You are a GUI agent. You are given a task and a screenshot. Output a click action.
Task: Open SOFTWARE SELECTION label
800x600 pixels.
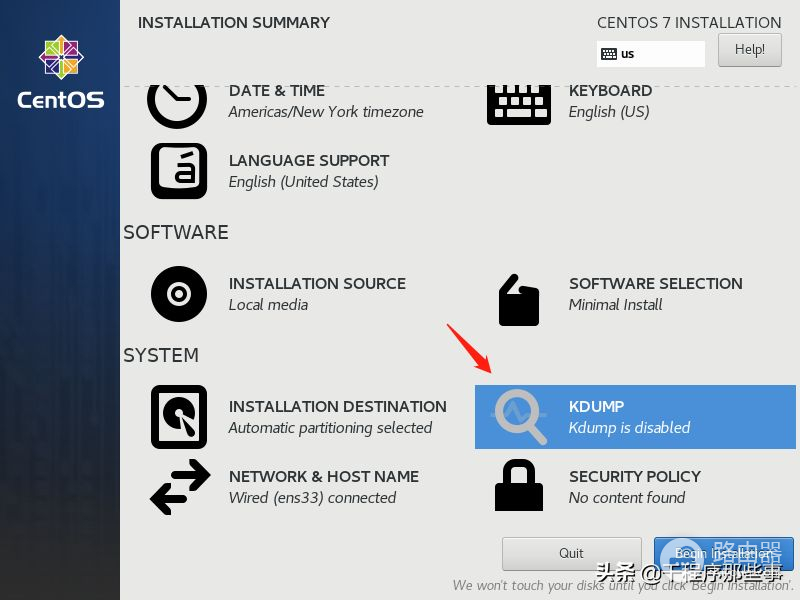point(656,284)
